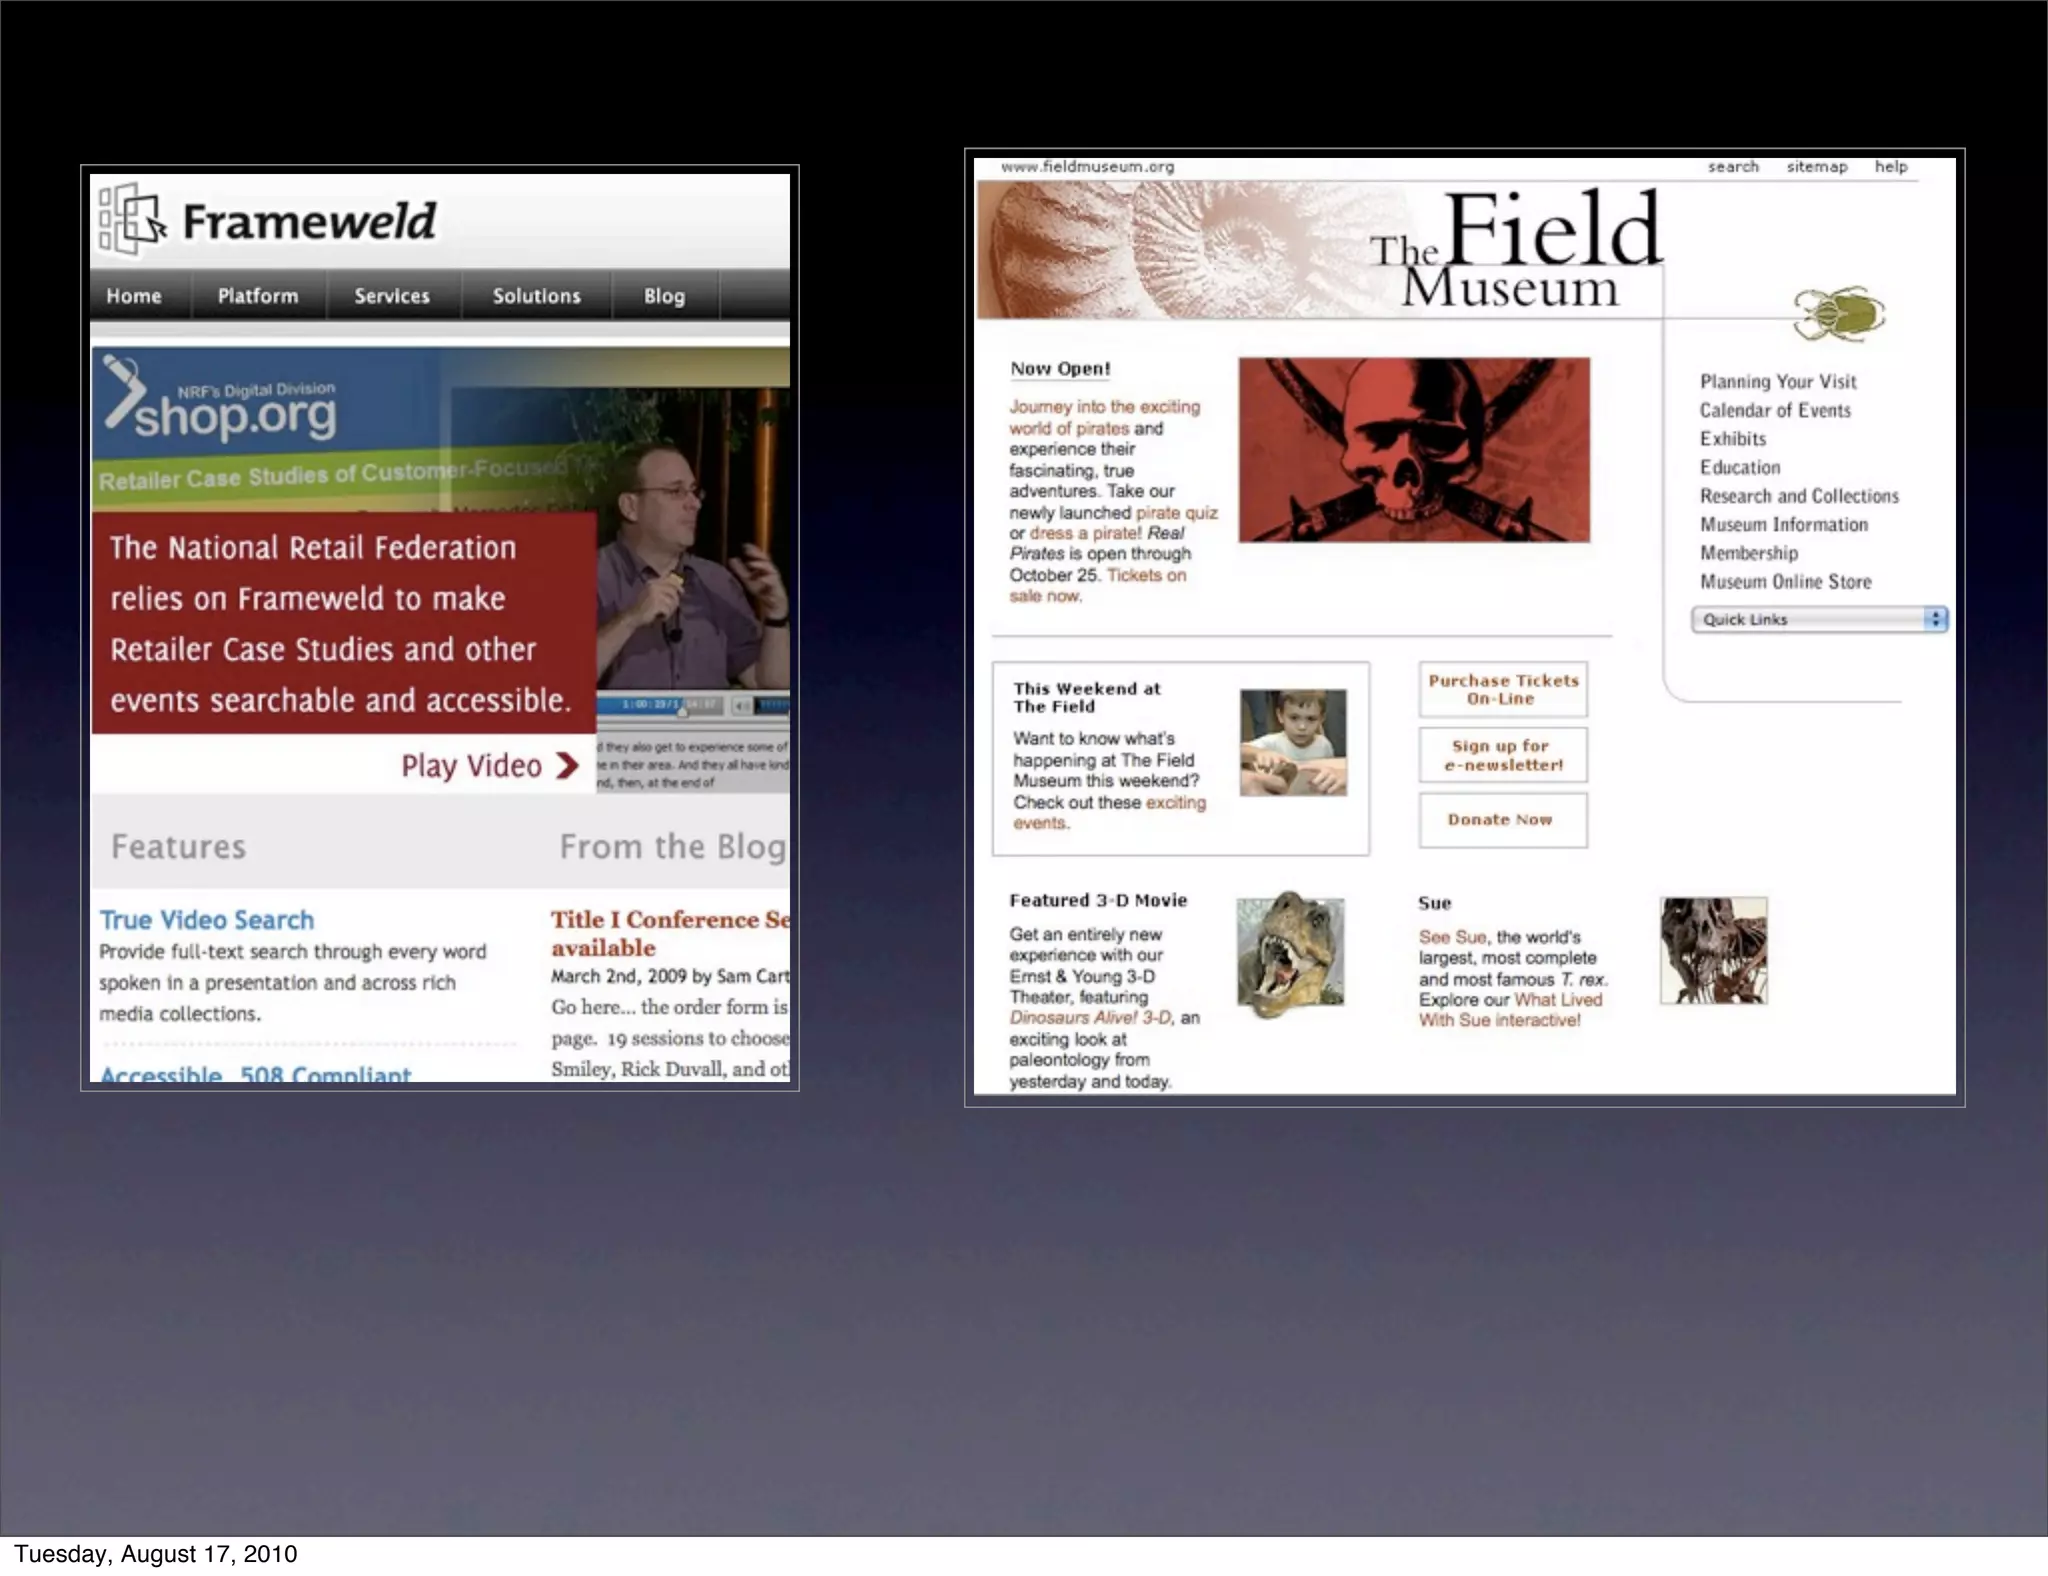Viewport: 2048px width, 1576px height.
Task: Click the pirate skull image
Action: (x=1414, y=450)
